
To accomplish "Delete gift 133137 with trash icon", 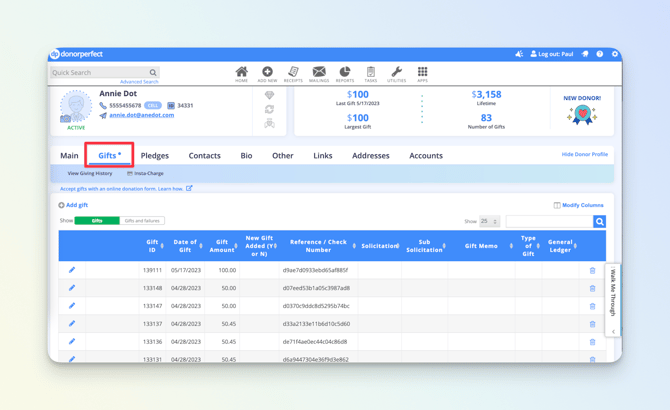I will (x=592, y=324).
